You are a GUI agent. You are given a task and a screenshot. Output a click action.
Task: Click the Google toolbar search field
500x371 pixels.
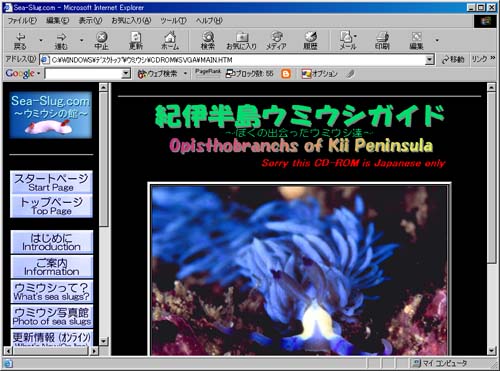(x=83, y=74)
